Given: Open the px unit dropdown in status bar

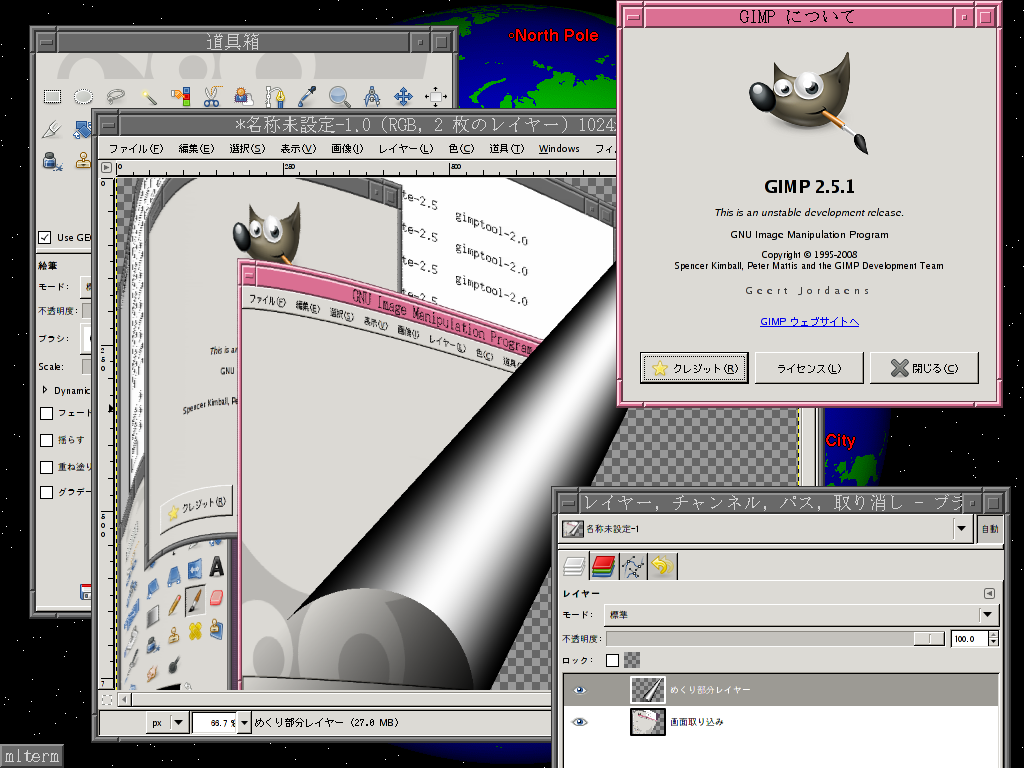Looking at the screenshot, I should coord(168,723).
